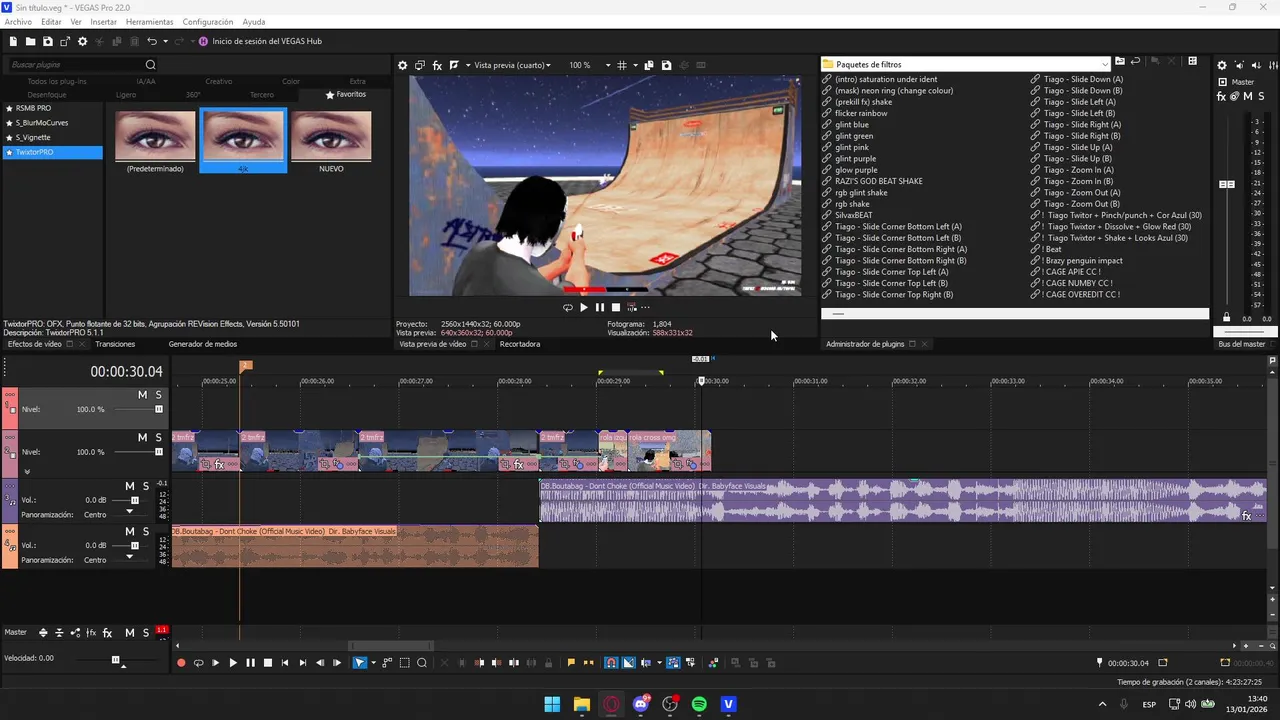This screenshot has width=1280, height=720.
Task: Open Configuración menu
Action: click(208, 21)
